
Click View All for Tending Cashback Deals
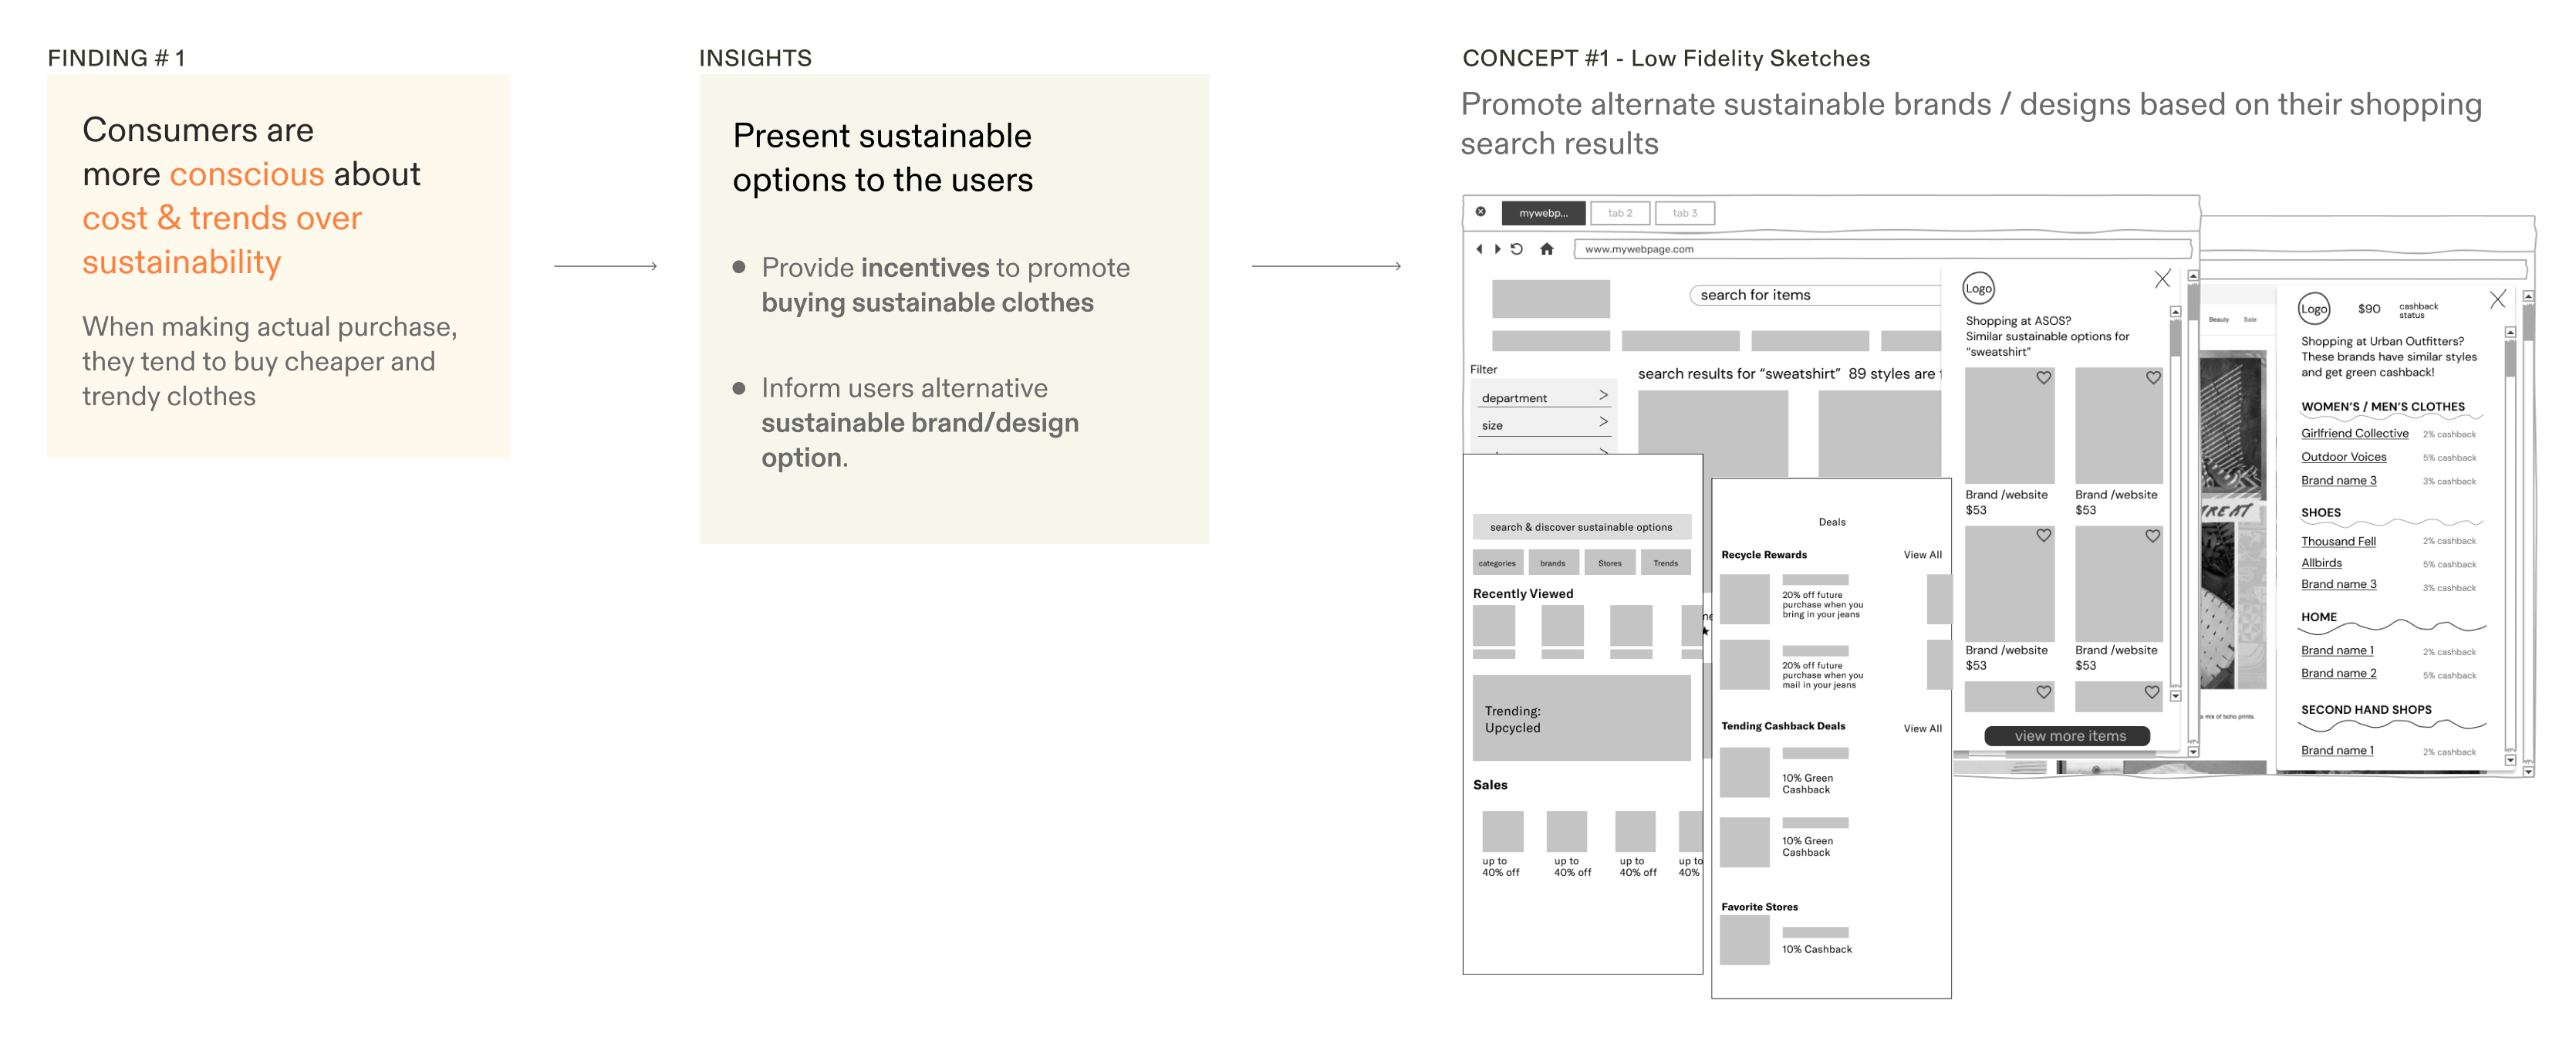[1922, 728]
